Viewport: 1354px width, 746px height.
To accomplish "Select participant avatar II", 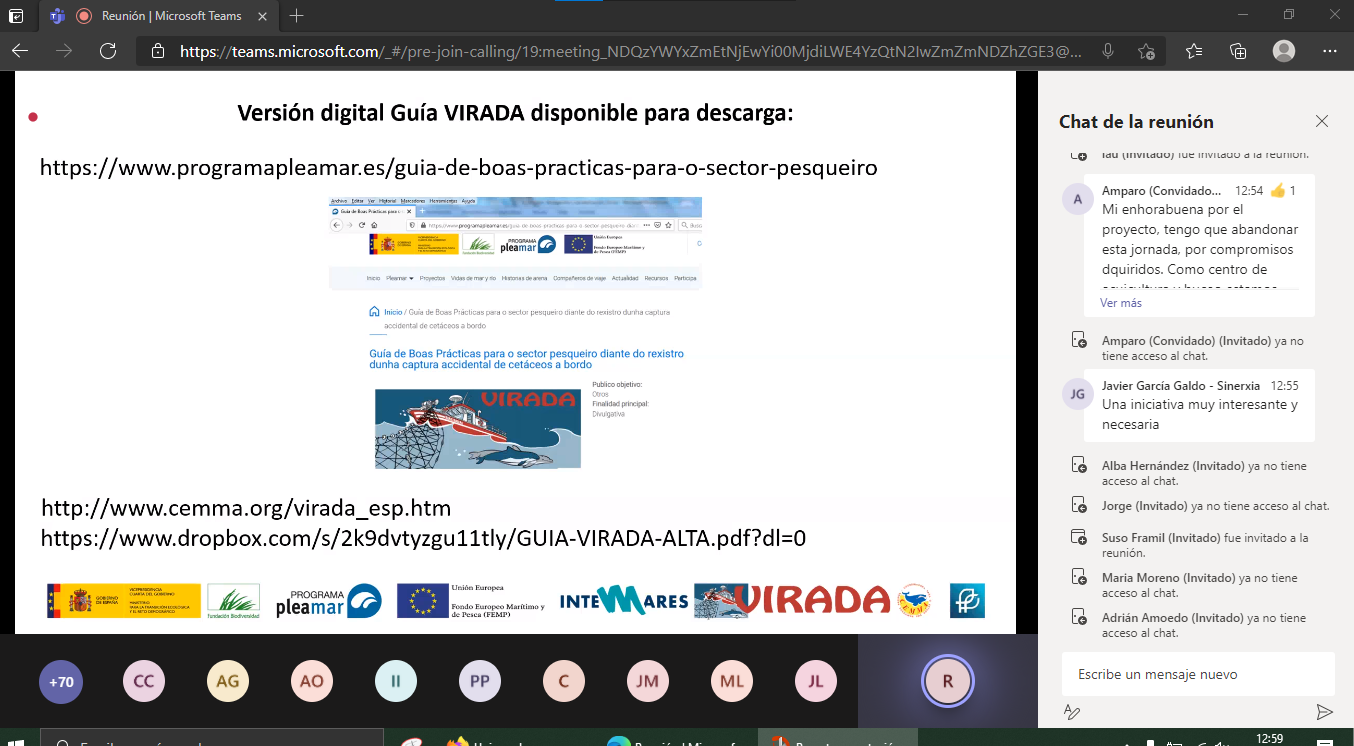I will (x=396, y=682).
